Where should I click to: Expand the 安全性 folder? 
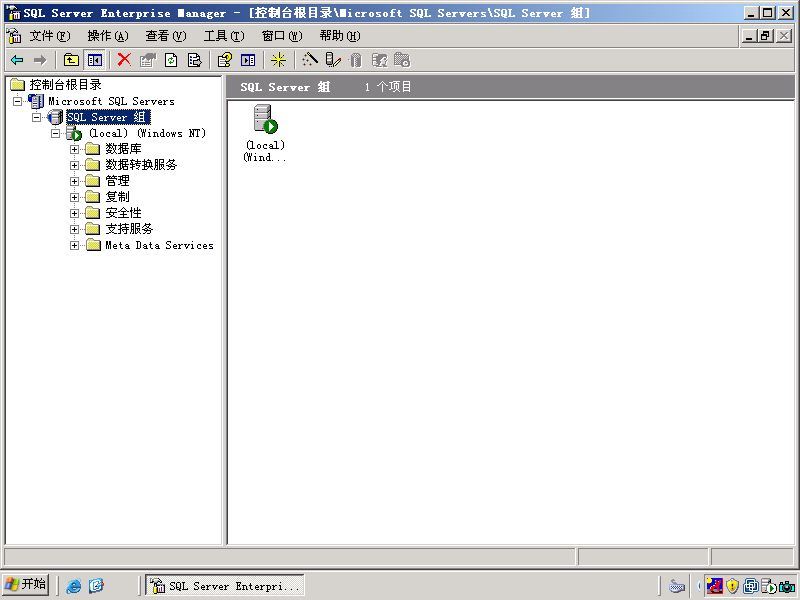[x=74, y=213]
